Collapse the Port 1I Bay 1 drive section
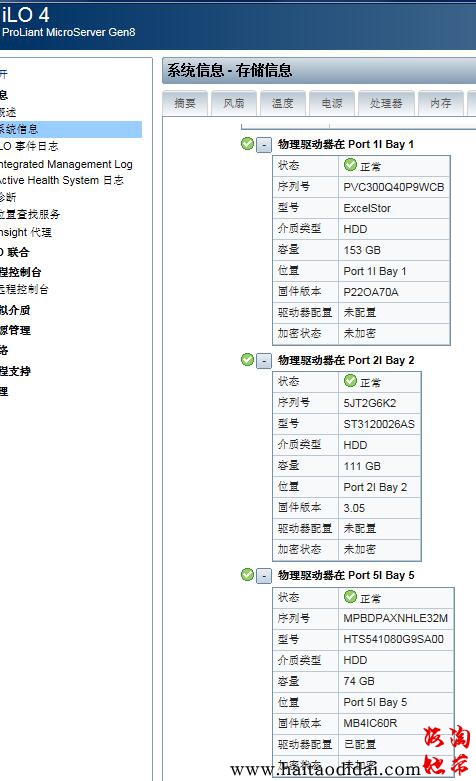 click(264, 145)
